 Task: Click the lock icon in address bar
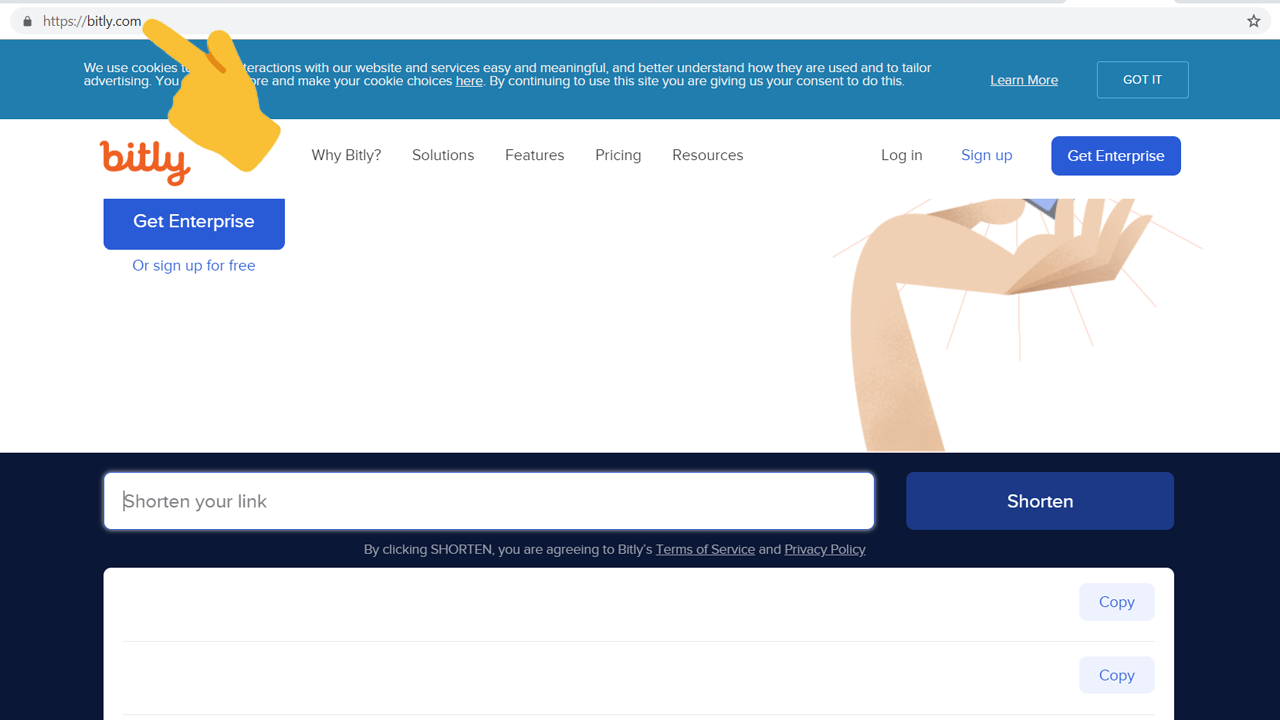pyautogui.click(x=27, y=21)
